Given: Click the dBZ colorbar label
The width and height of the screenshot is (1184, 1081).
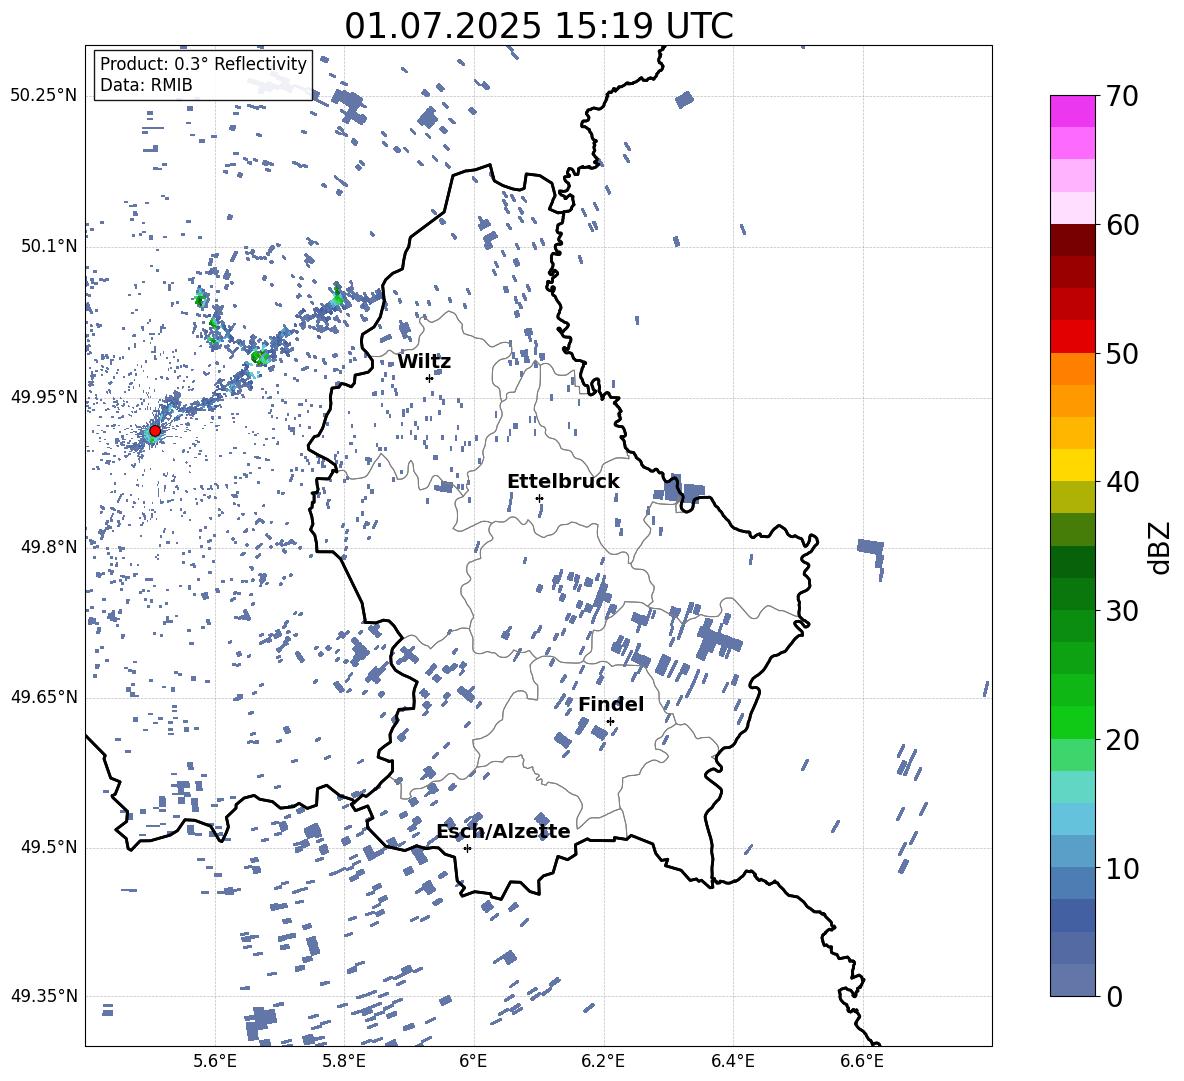Looking at the screenshot, I should 1158,547.
